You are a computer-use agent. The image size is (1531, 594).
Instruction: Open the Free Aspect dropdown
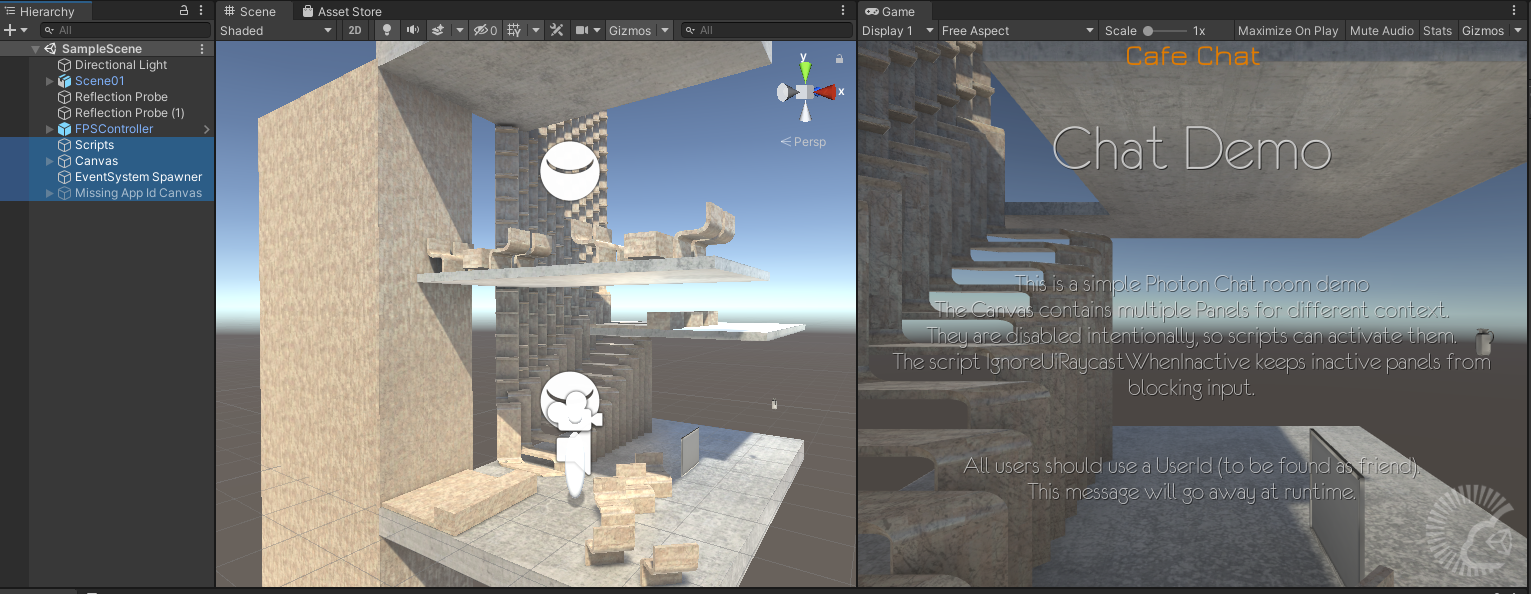click(1018, 30)
